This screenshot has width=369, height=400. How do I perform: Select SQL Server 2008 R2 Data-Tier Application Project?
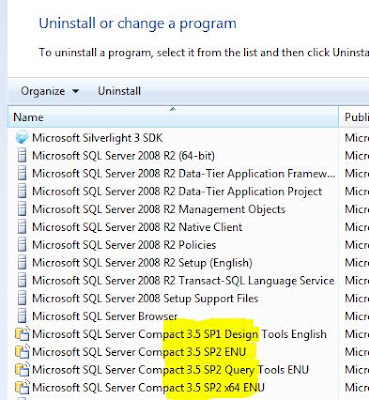[177, 191]
